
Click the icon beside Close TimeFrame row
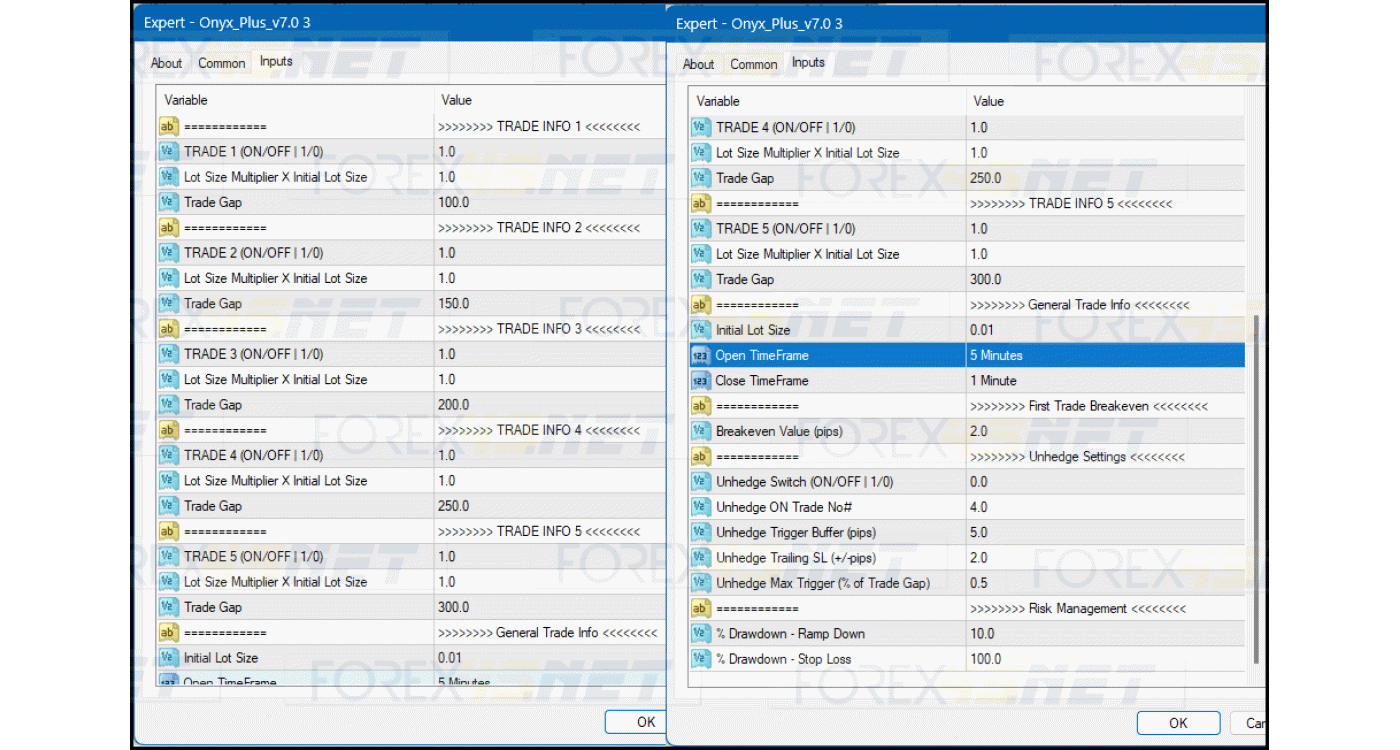[x=700, y=381]
